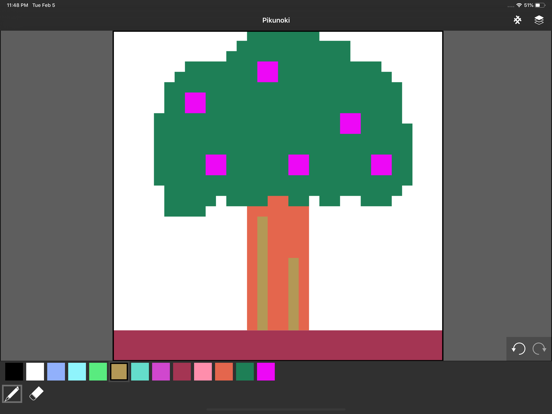Select the eraser tool

coord(36,394)
